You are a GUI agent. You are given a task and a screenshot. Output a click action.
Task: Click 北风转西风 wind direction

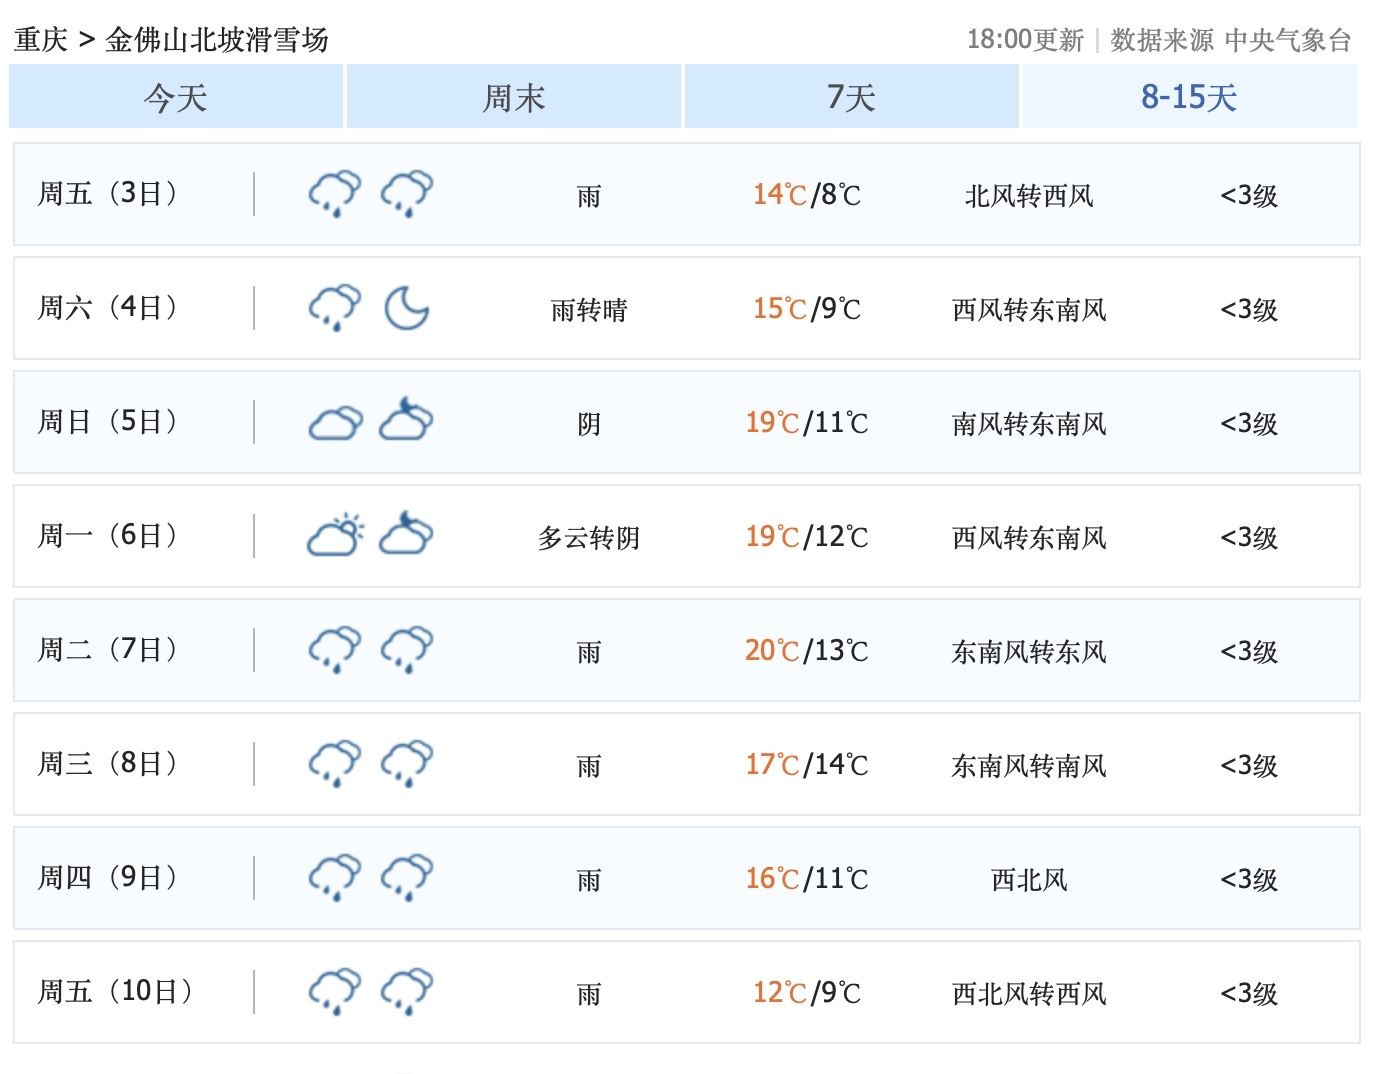click(1029, 196)
